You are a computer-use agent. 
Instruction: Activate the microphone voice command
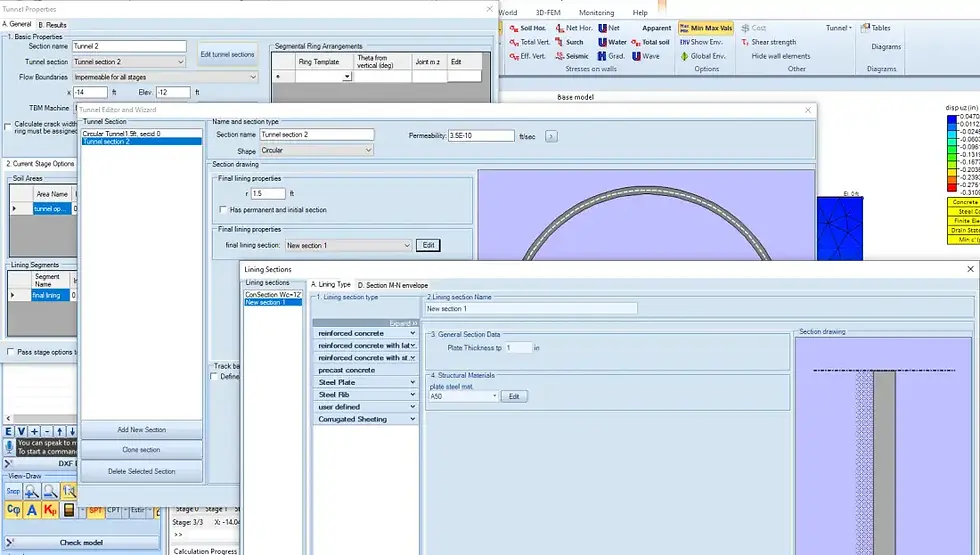coord(9,446)
